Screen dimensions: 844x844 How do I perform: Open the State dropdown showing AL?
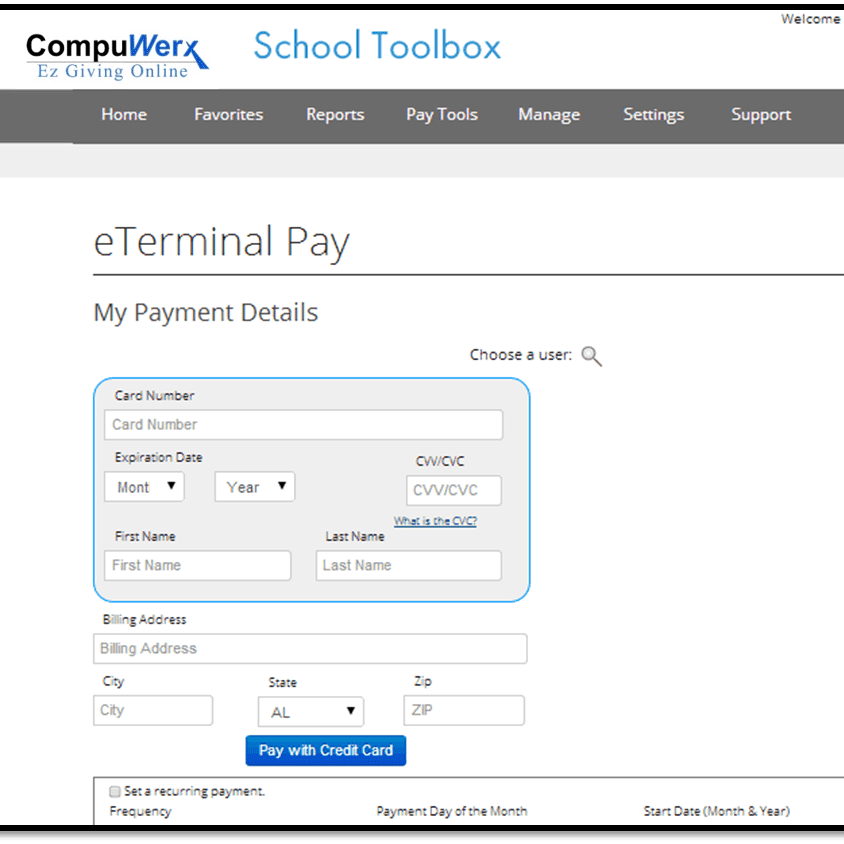pos(310,710)
